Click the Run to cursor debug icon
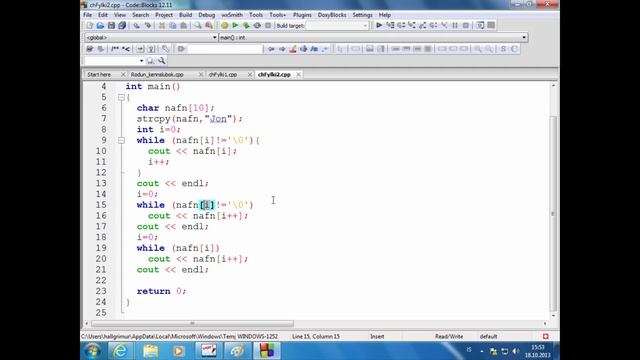 (x=390, y=25)
